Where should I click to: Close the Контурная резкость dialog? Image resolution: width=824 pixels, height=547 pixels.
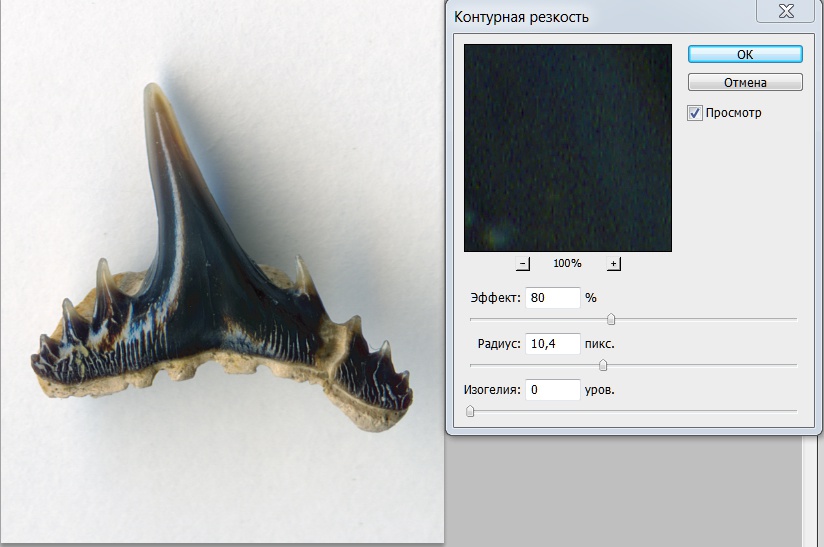tap(788, 11)
